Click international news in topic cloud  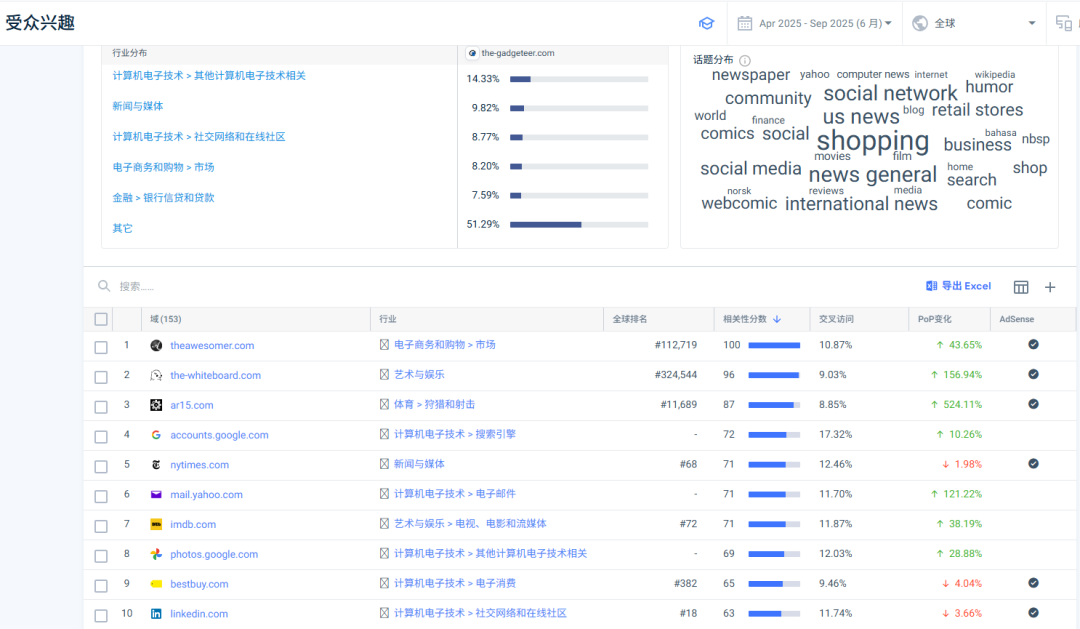(x=861, y=204)
